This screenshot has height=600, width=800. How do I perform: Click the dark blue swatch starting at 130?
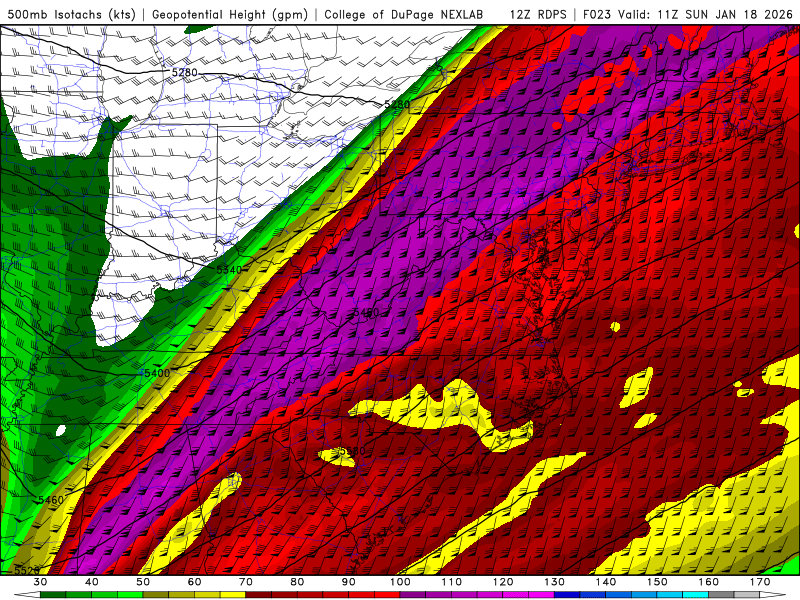coord(567,595)
